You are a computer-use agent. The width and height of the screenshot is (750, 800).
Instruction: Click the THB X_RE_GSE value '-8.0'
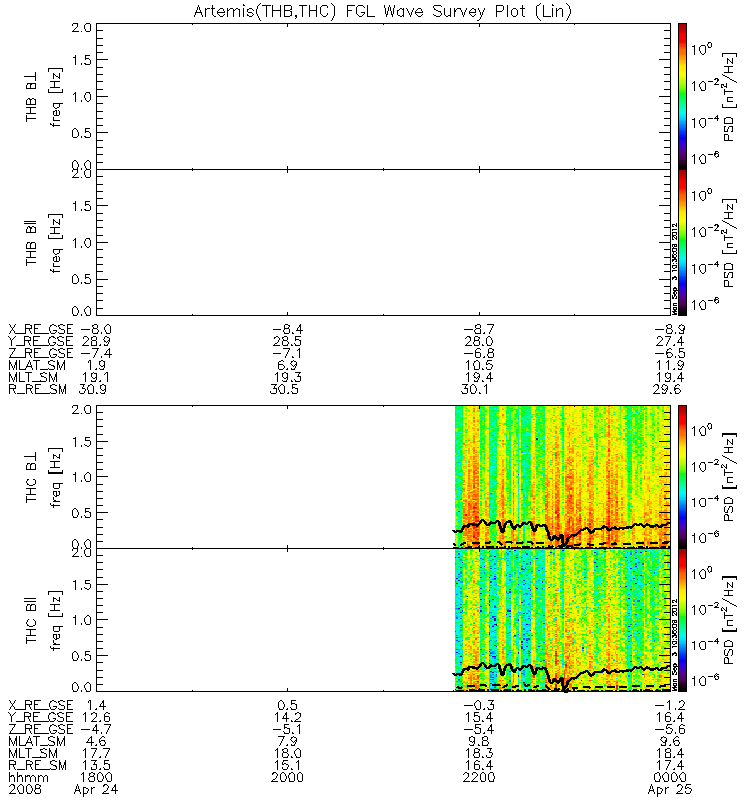(x=96, y=329)
